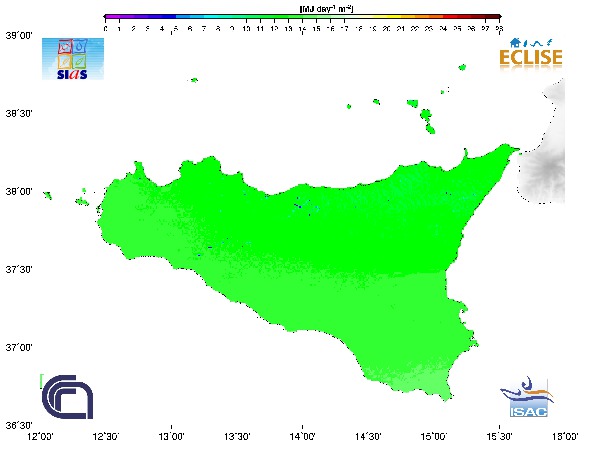This screenshot has width=600, height=450.
Task: Click the longitude label 13°30'
Action: click(237, 436)
